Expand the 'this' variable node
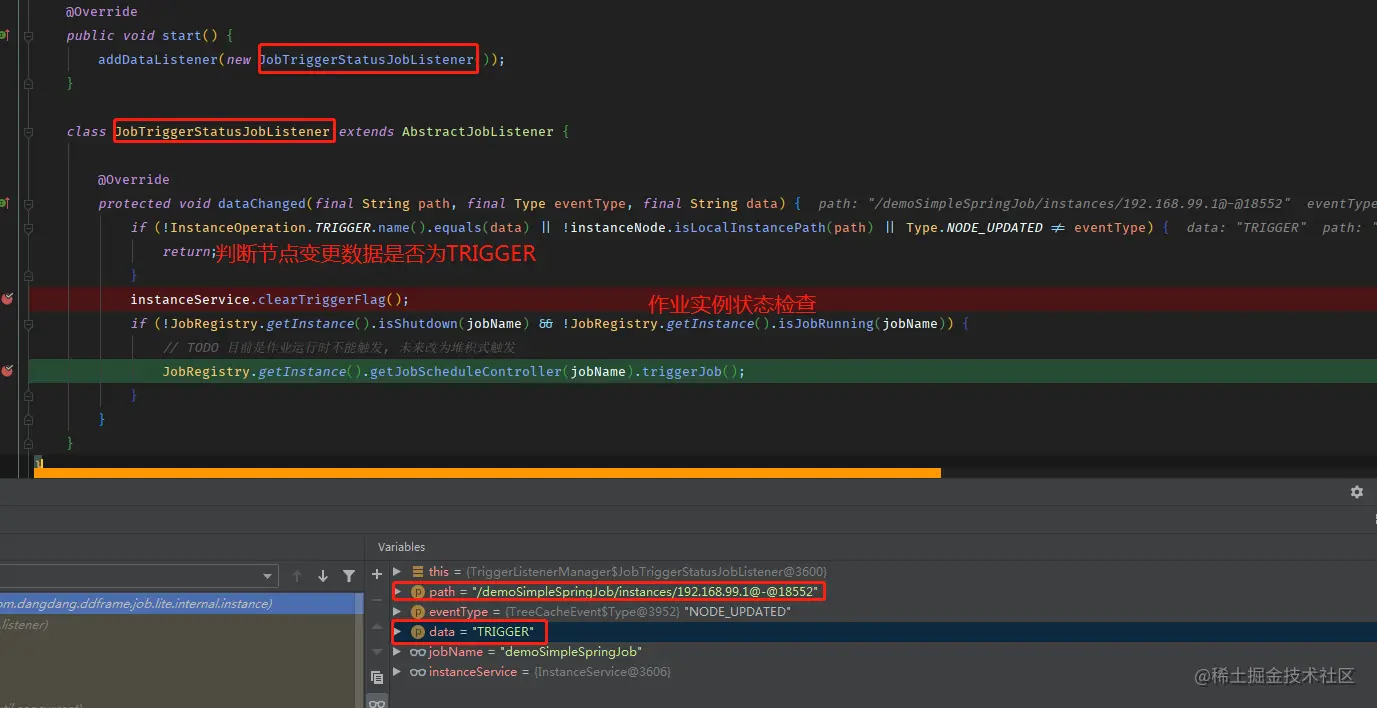The width and height of the screenshot is (1377, 708). point(398,572)
